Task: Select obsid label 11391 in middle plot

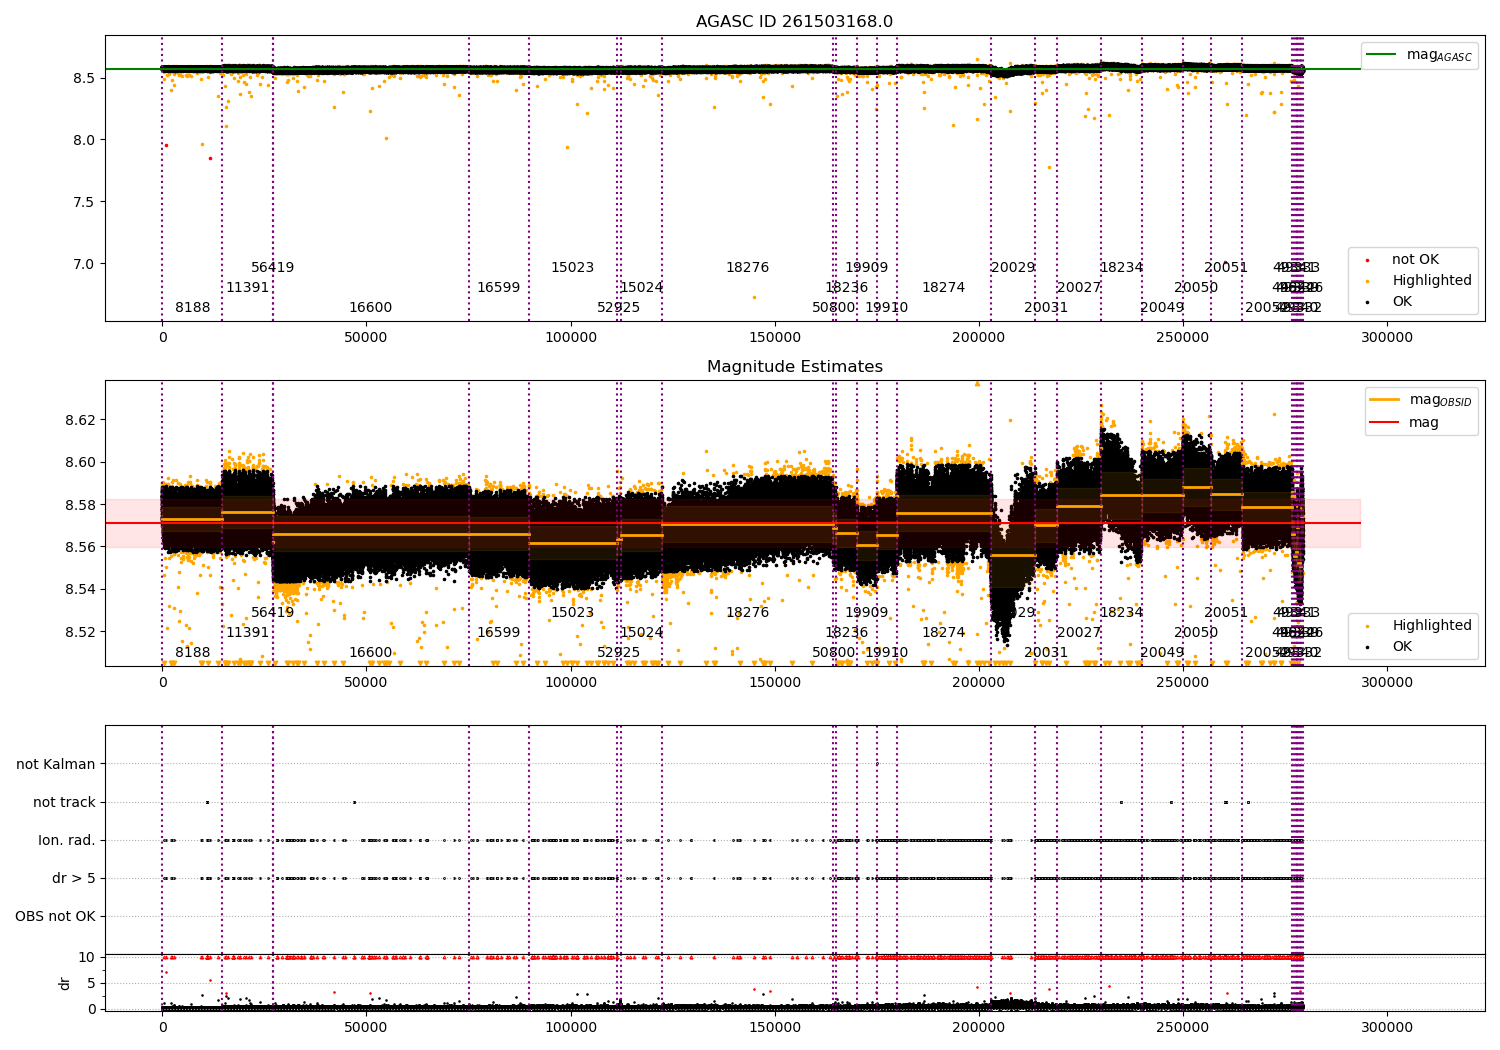Action: [247, 633]
